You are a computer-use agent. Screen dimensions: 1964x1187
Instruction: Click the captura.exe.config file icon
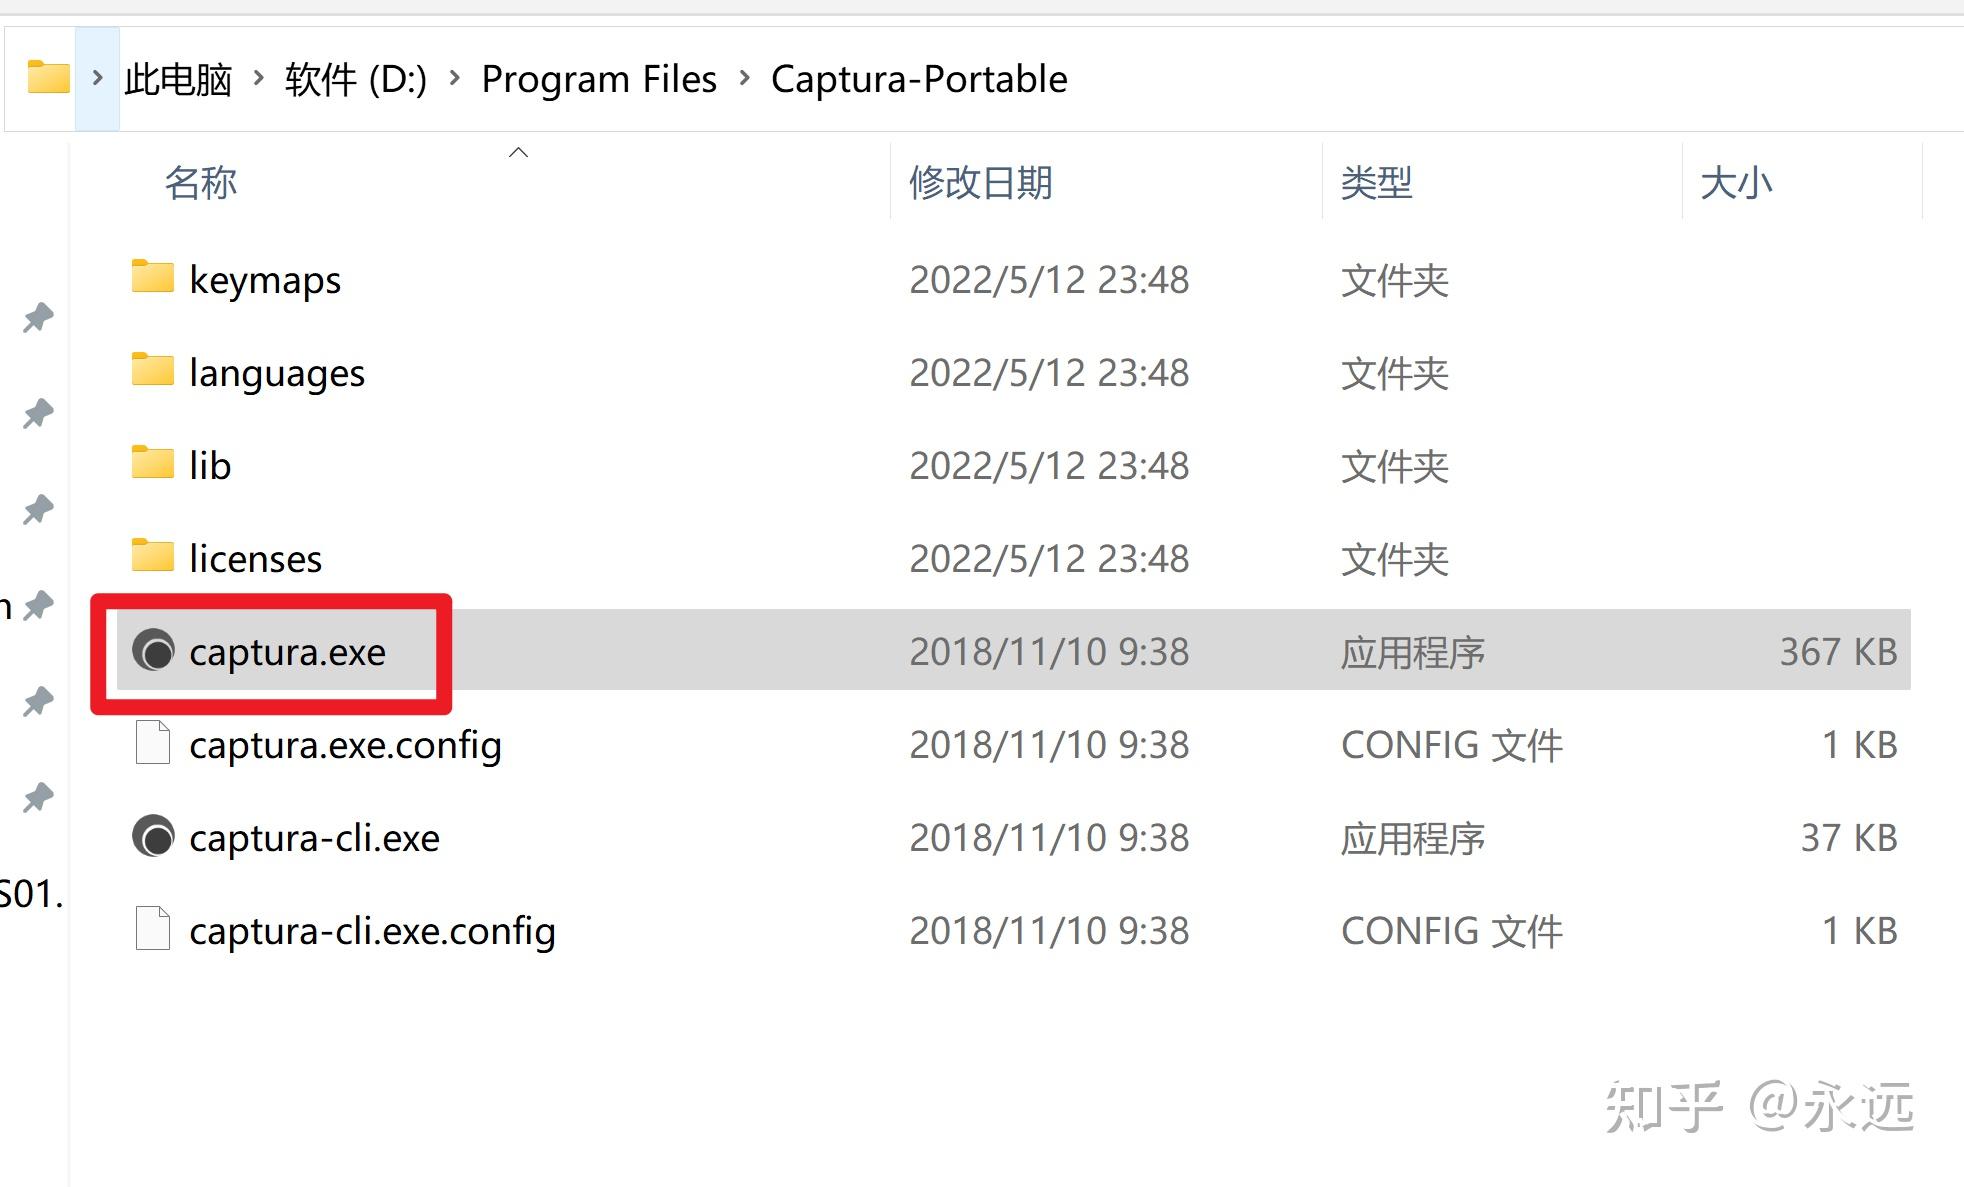(x=152, y=743)
